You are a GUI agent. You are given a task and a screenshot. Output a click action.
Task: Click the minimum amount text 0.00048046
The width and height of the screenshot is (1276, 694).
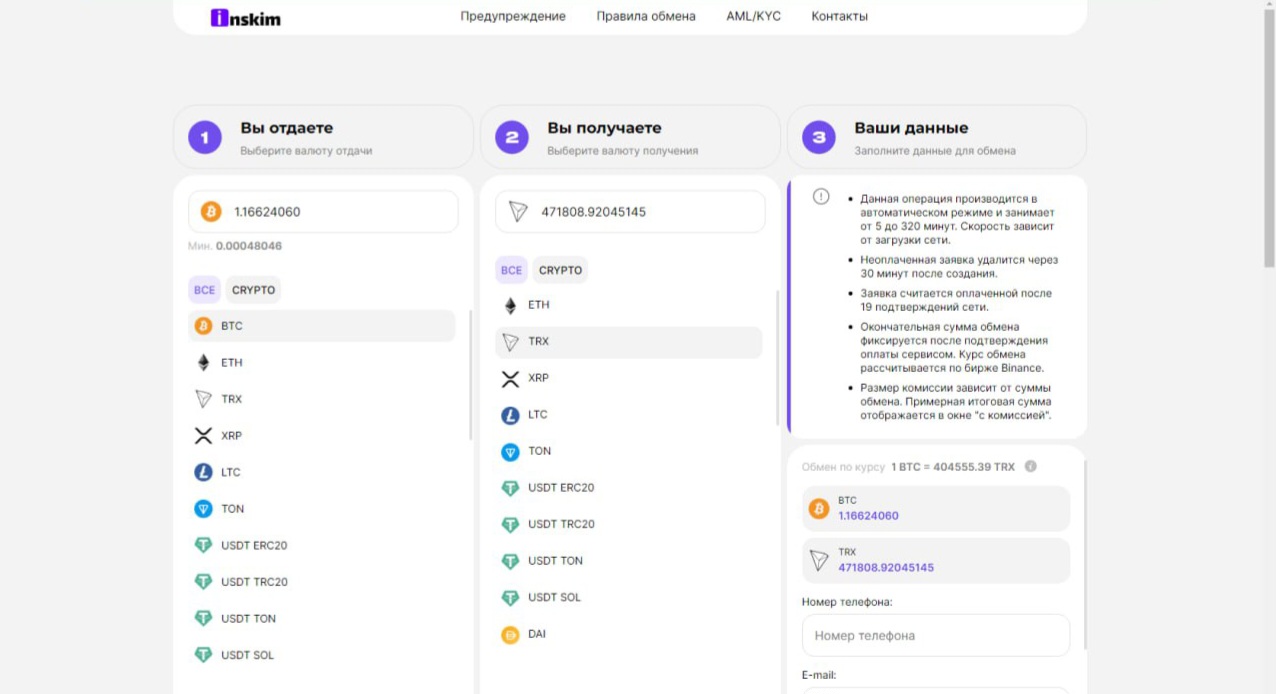pyautogui.click(x=249, y=246)
